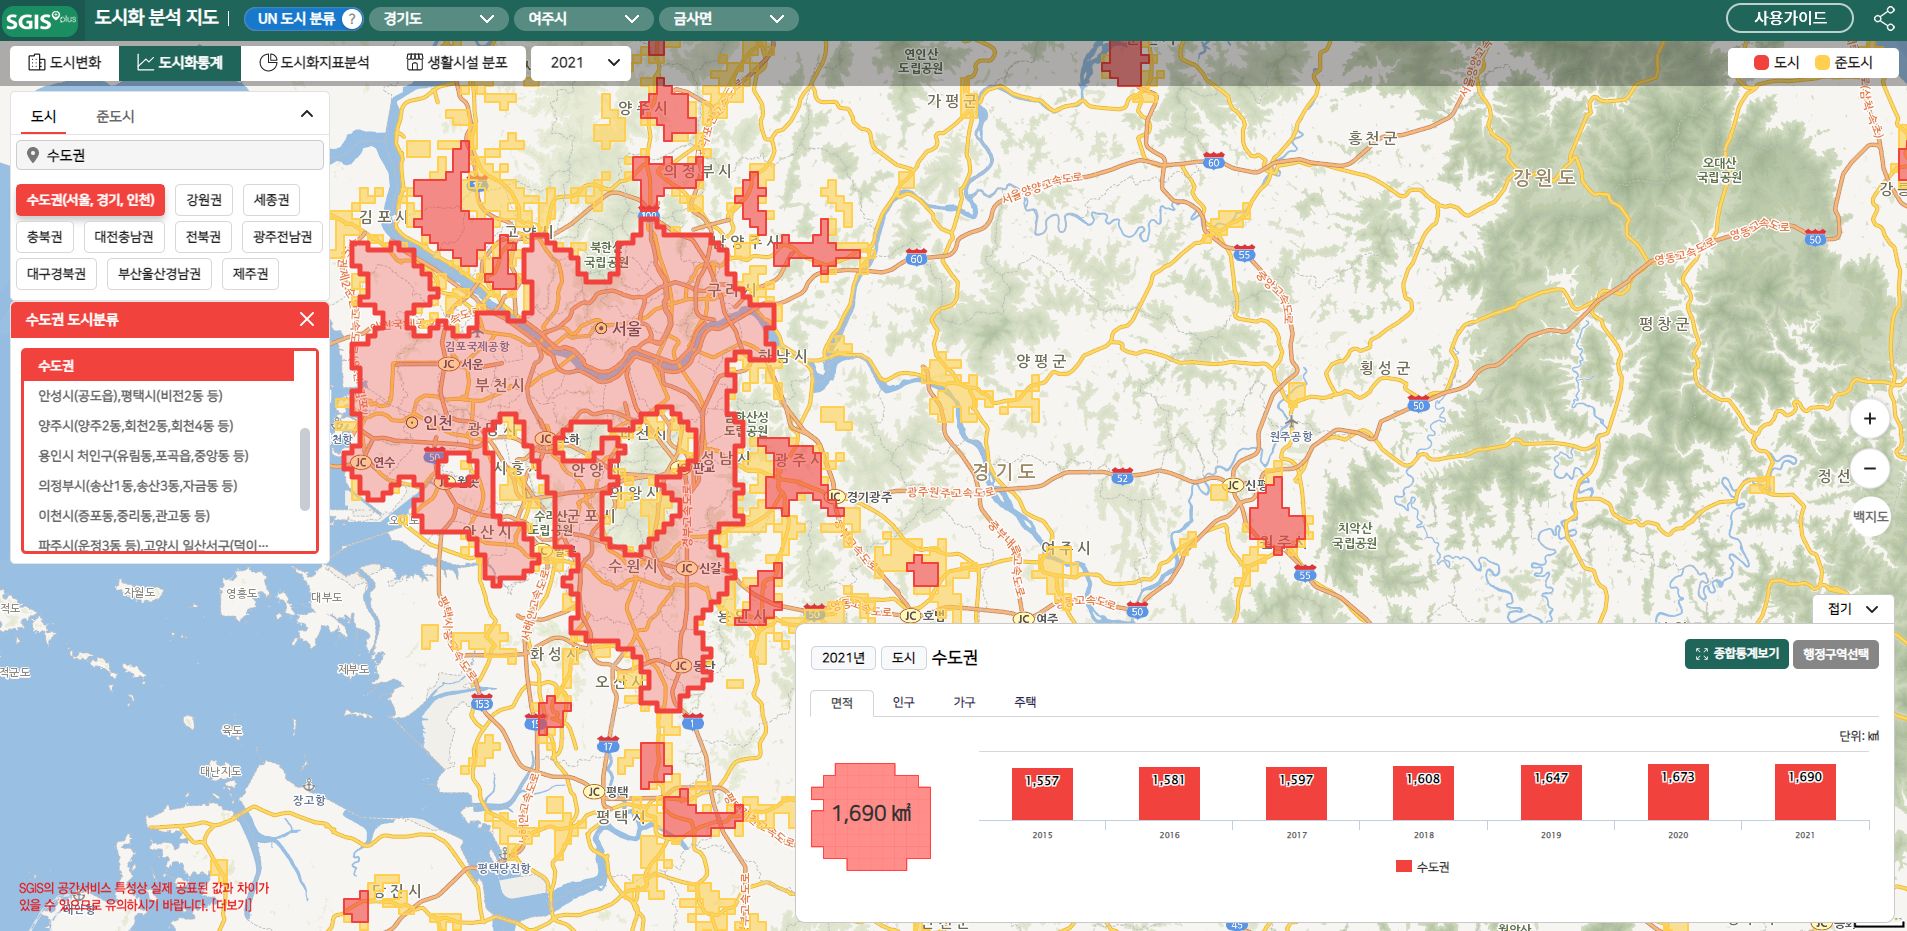Zoom in the map with plus button
The image size is (1907, 931).
(x=1869, y=419)
